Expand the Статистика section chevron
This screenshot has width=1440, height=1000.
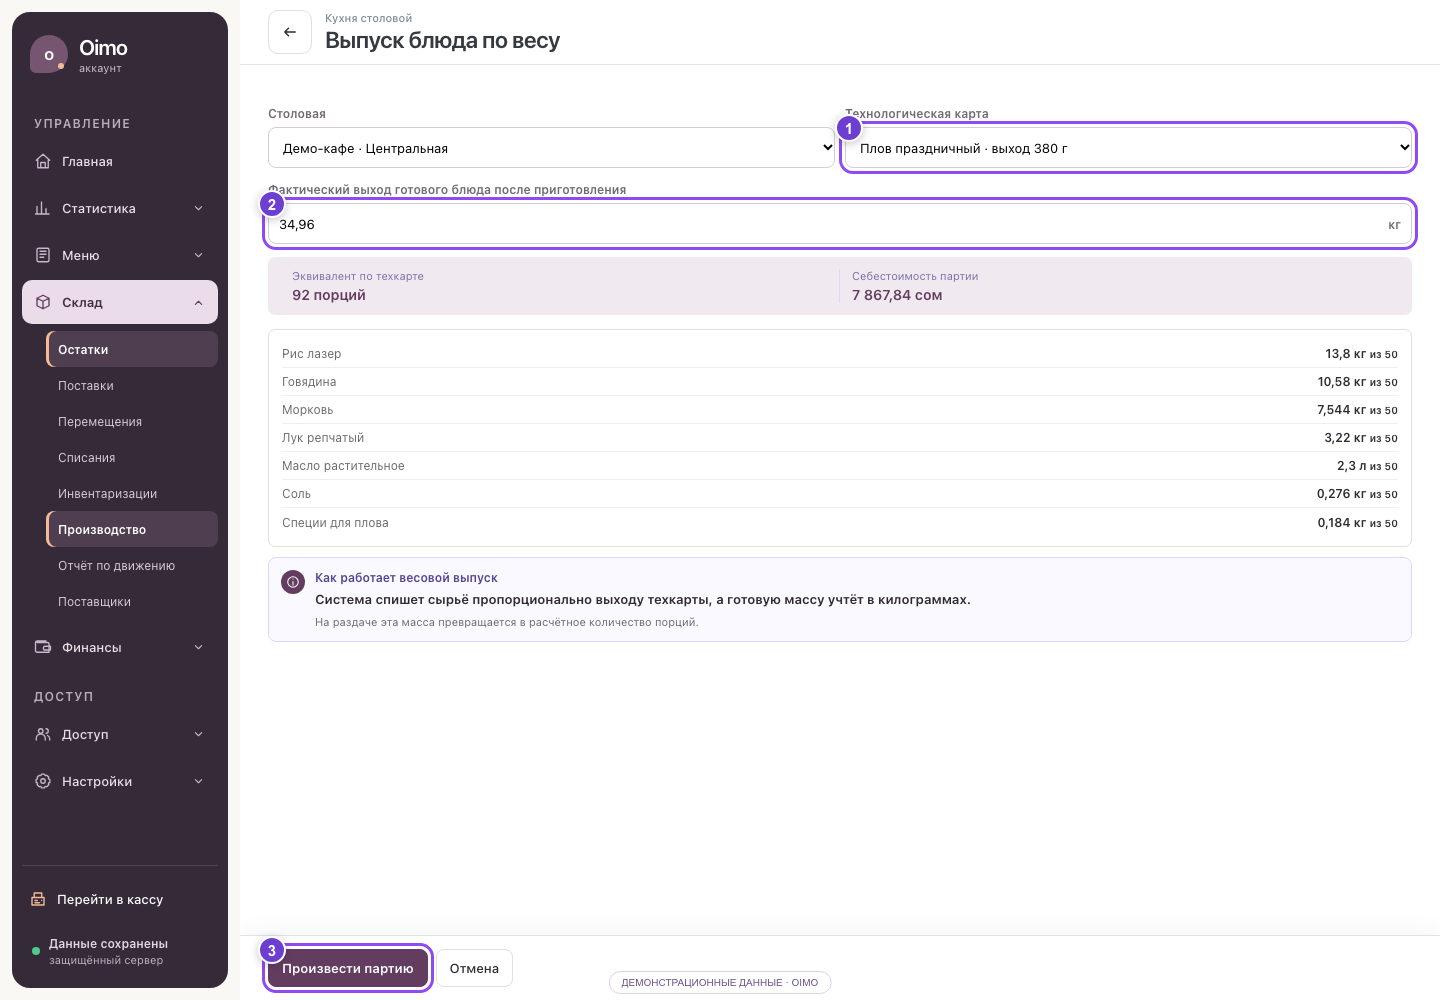198,208
